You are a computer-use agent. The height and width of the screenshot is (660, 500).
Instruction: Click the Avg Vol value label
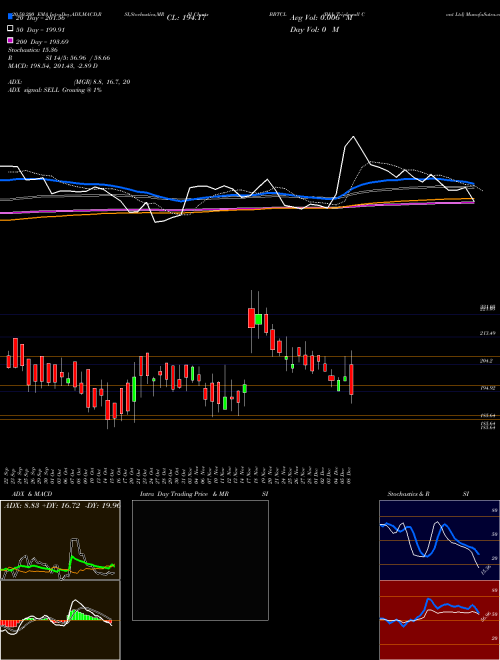coord(321,18)
